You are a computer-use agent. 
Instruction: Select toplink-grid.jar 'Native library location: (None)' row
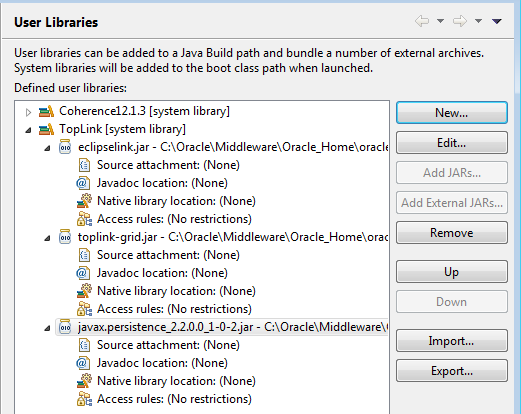click(x=176, y=291)
